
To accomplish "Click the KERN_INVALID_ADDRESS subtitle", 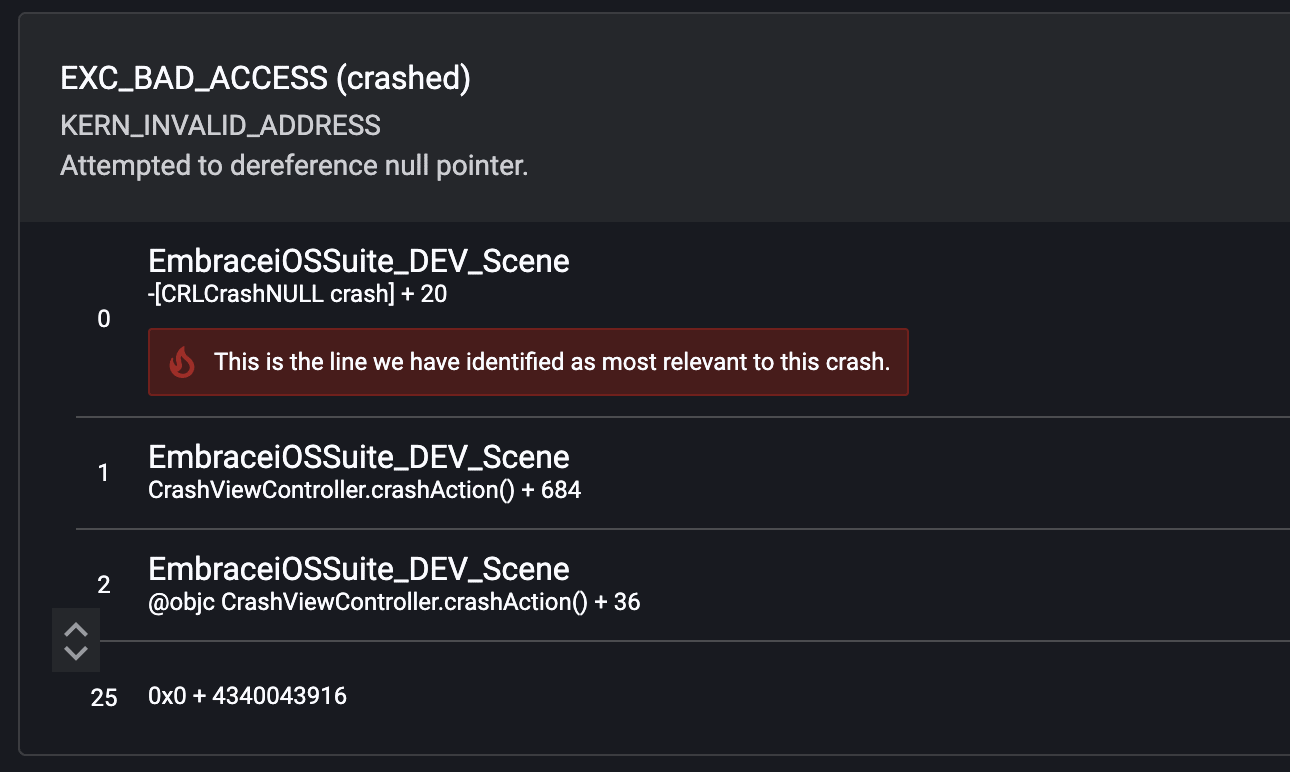I will [220, 125].
